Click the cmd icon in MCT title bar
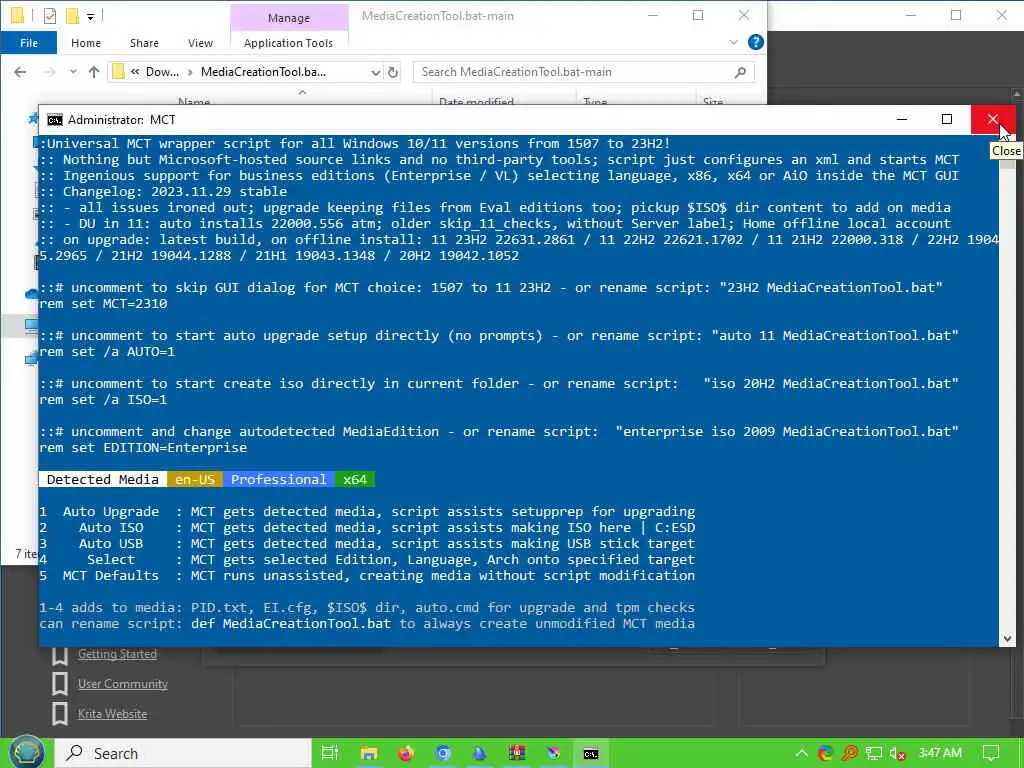 pos(55,120)
